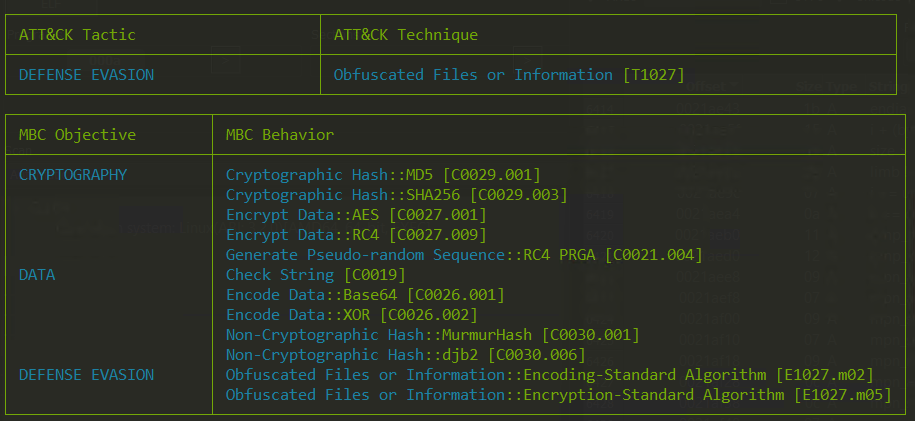Click Encoding-Standard Algorithm [E1027.m02] row
The height and width of the screenshot is (421, 915).
(x=550, y=374)
